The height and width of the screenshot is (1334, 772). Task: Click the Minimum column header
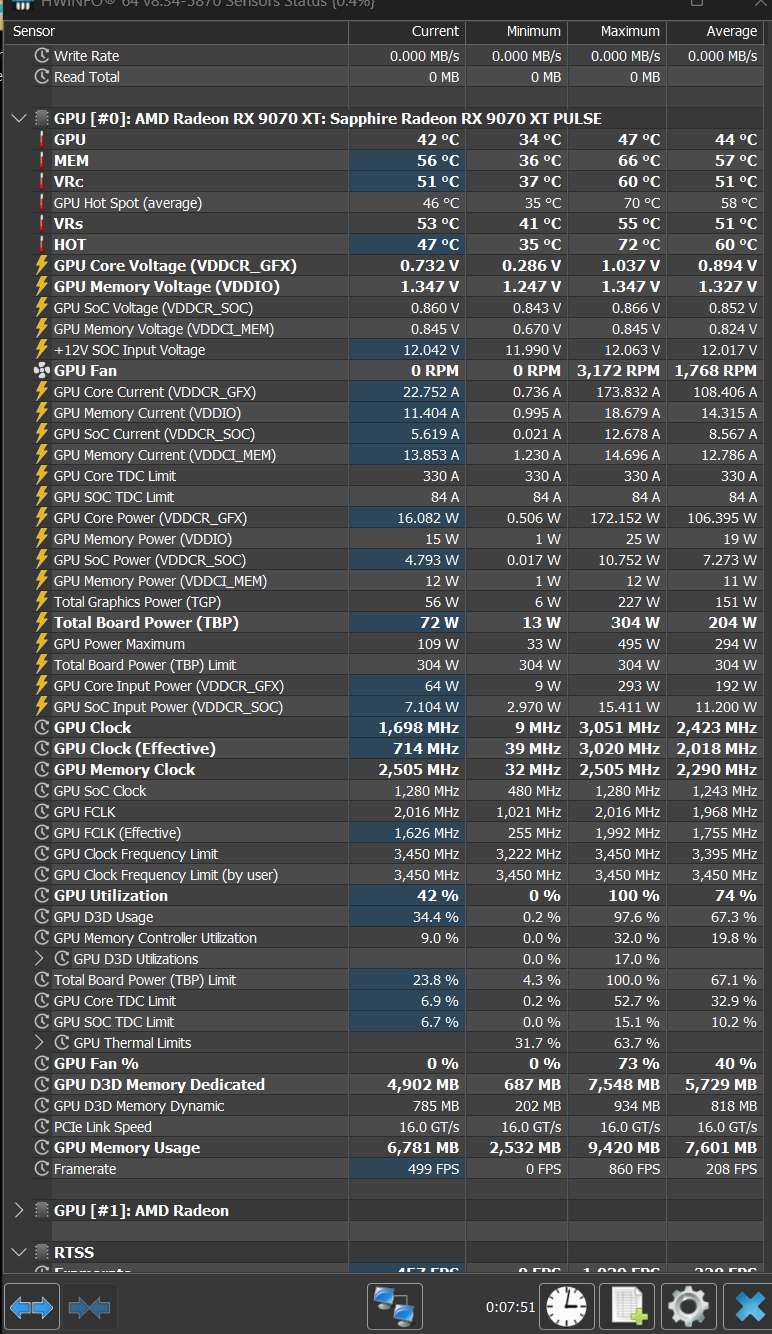click(x=515, y=31)
